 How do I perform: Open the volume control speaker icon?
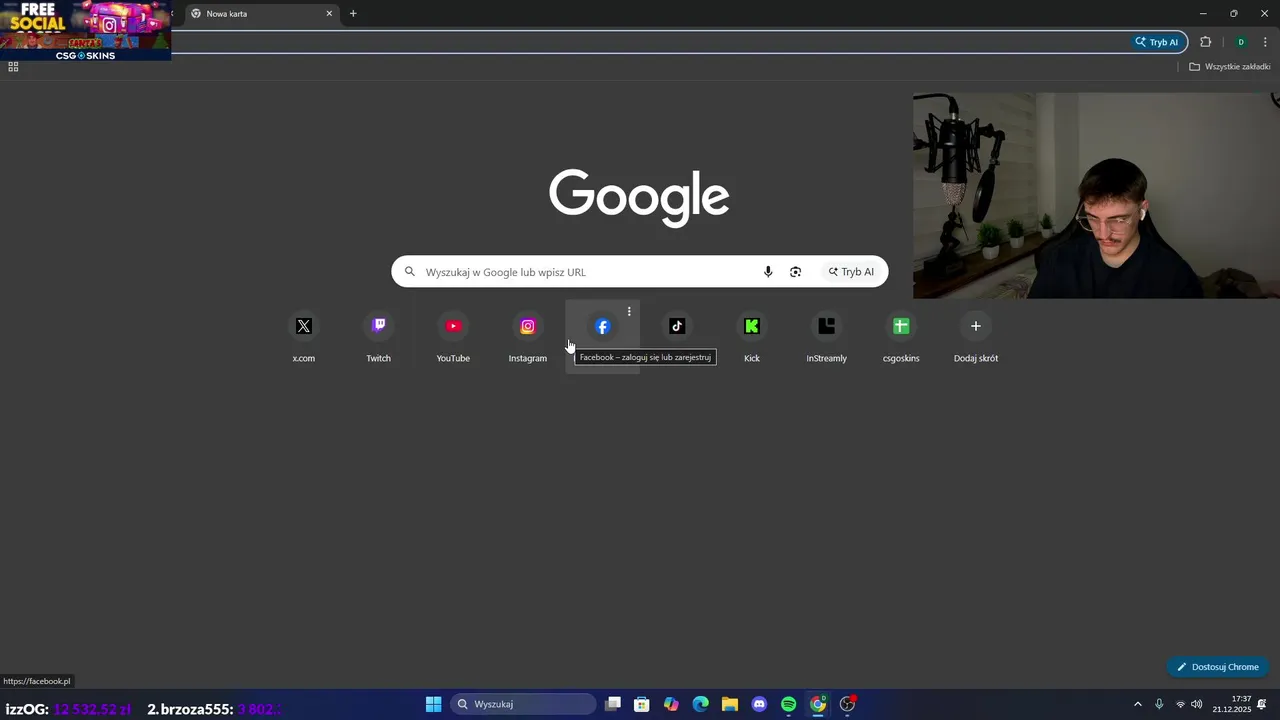pyautogui.click(x=1197, y=704)
